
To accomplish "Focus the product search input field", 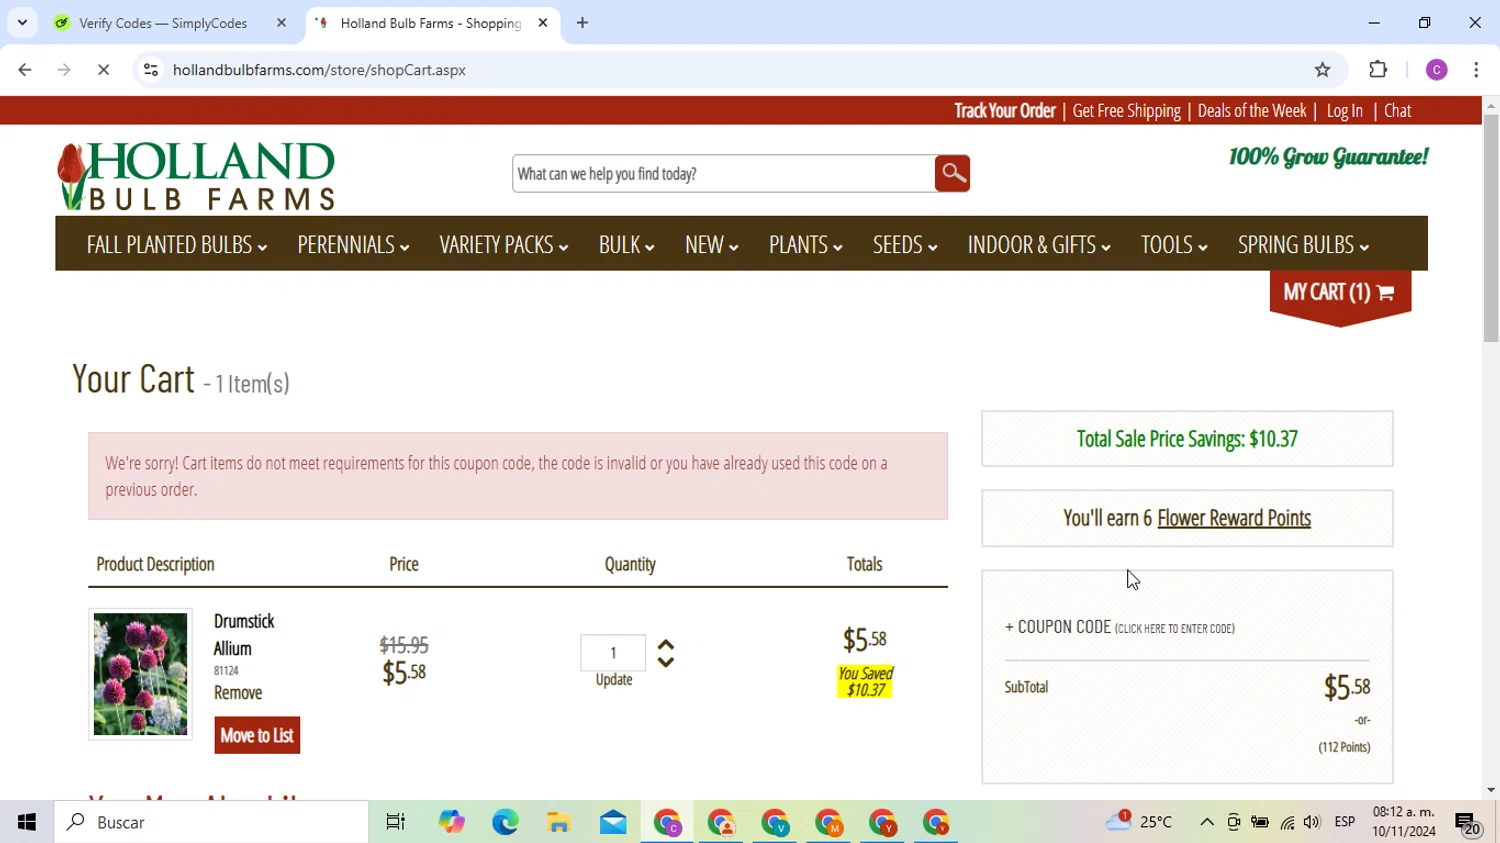I will coord(723,174).
